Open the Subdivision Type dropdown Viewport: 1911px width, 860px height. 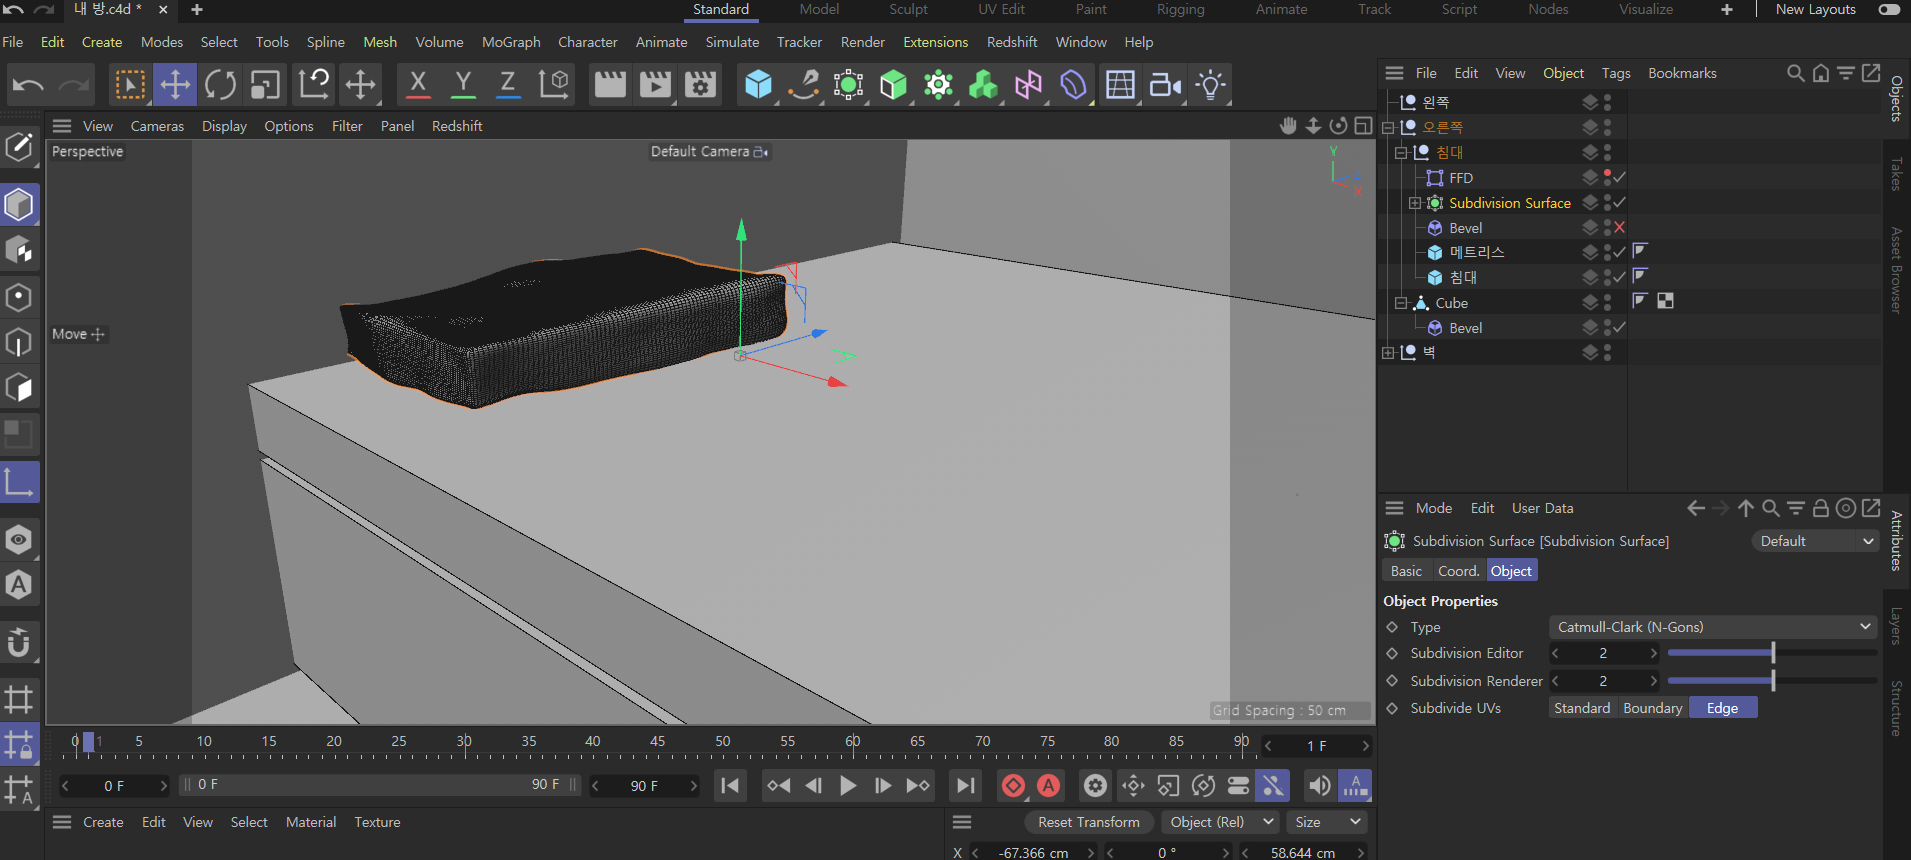coord(1713,627)
